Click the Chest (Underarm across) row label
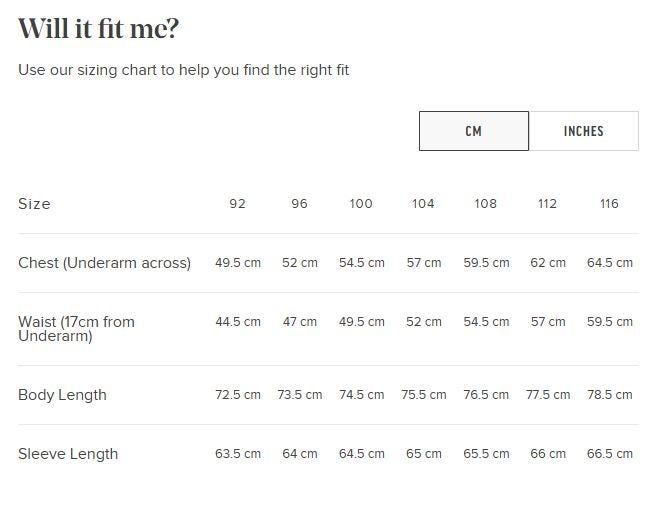This screenshot has height=507, width=660. pyautogui.click(x=104, y=263)
